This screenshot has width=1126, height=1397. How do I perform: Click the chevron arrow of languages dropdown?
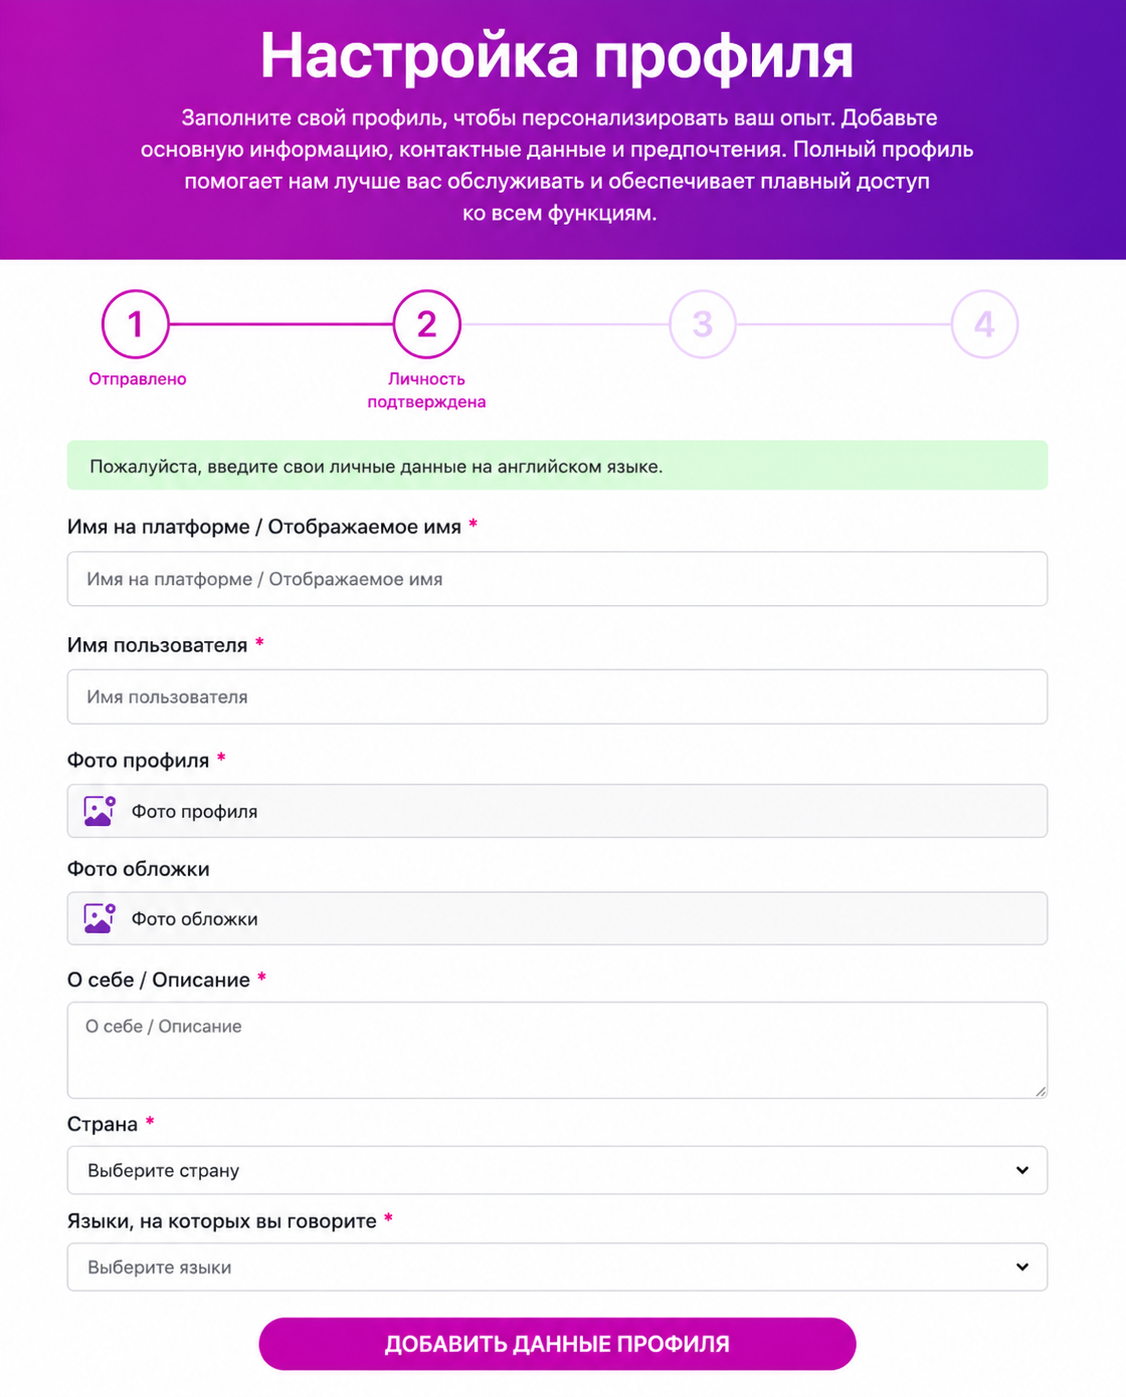(1022, 1267)
